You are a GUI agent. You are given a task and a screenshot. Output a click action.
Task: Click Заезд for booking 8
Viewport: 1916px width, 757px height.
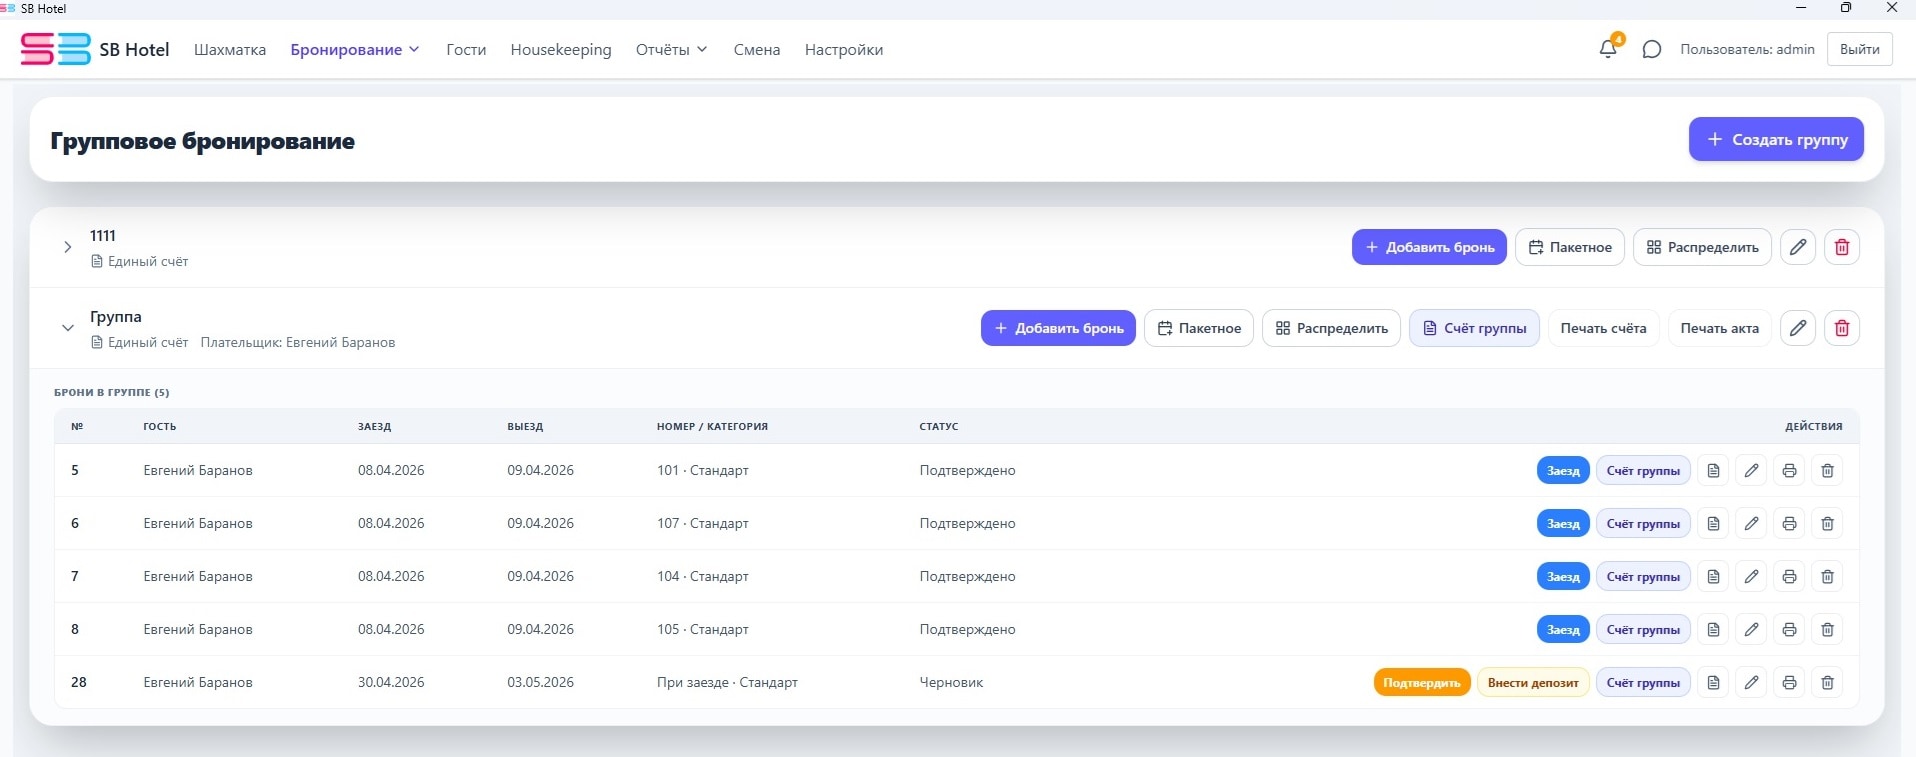pyautogui.click(x=1563, y=629)
